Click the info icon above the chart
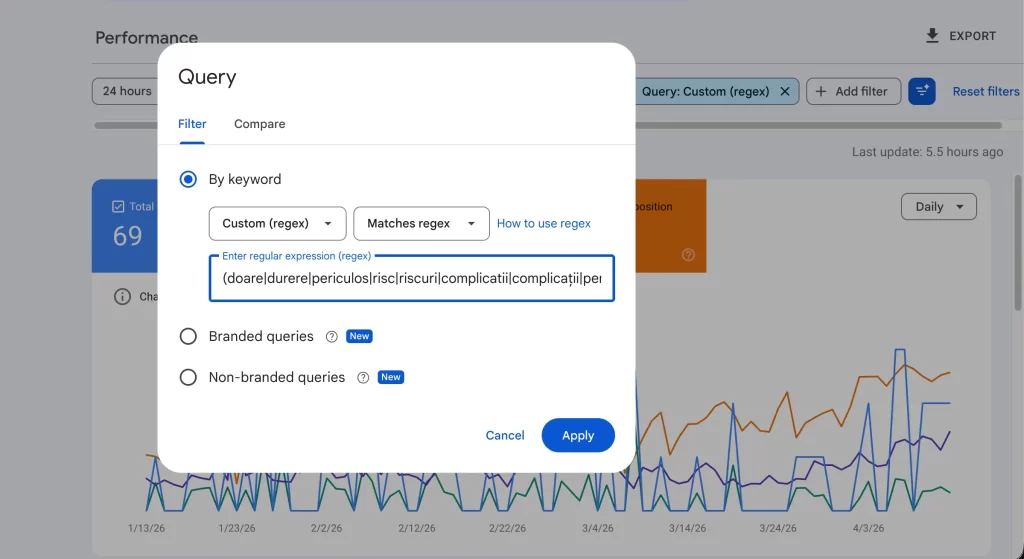 pyautogui.click(x=122, y=297)
